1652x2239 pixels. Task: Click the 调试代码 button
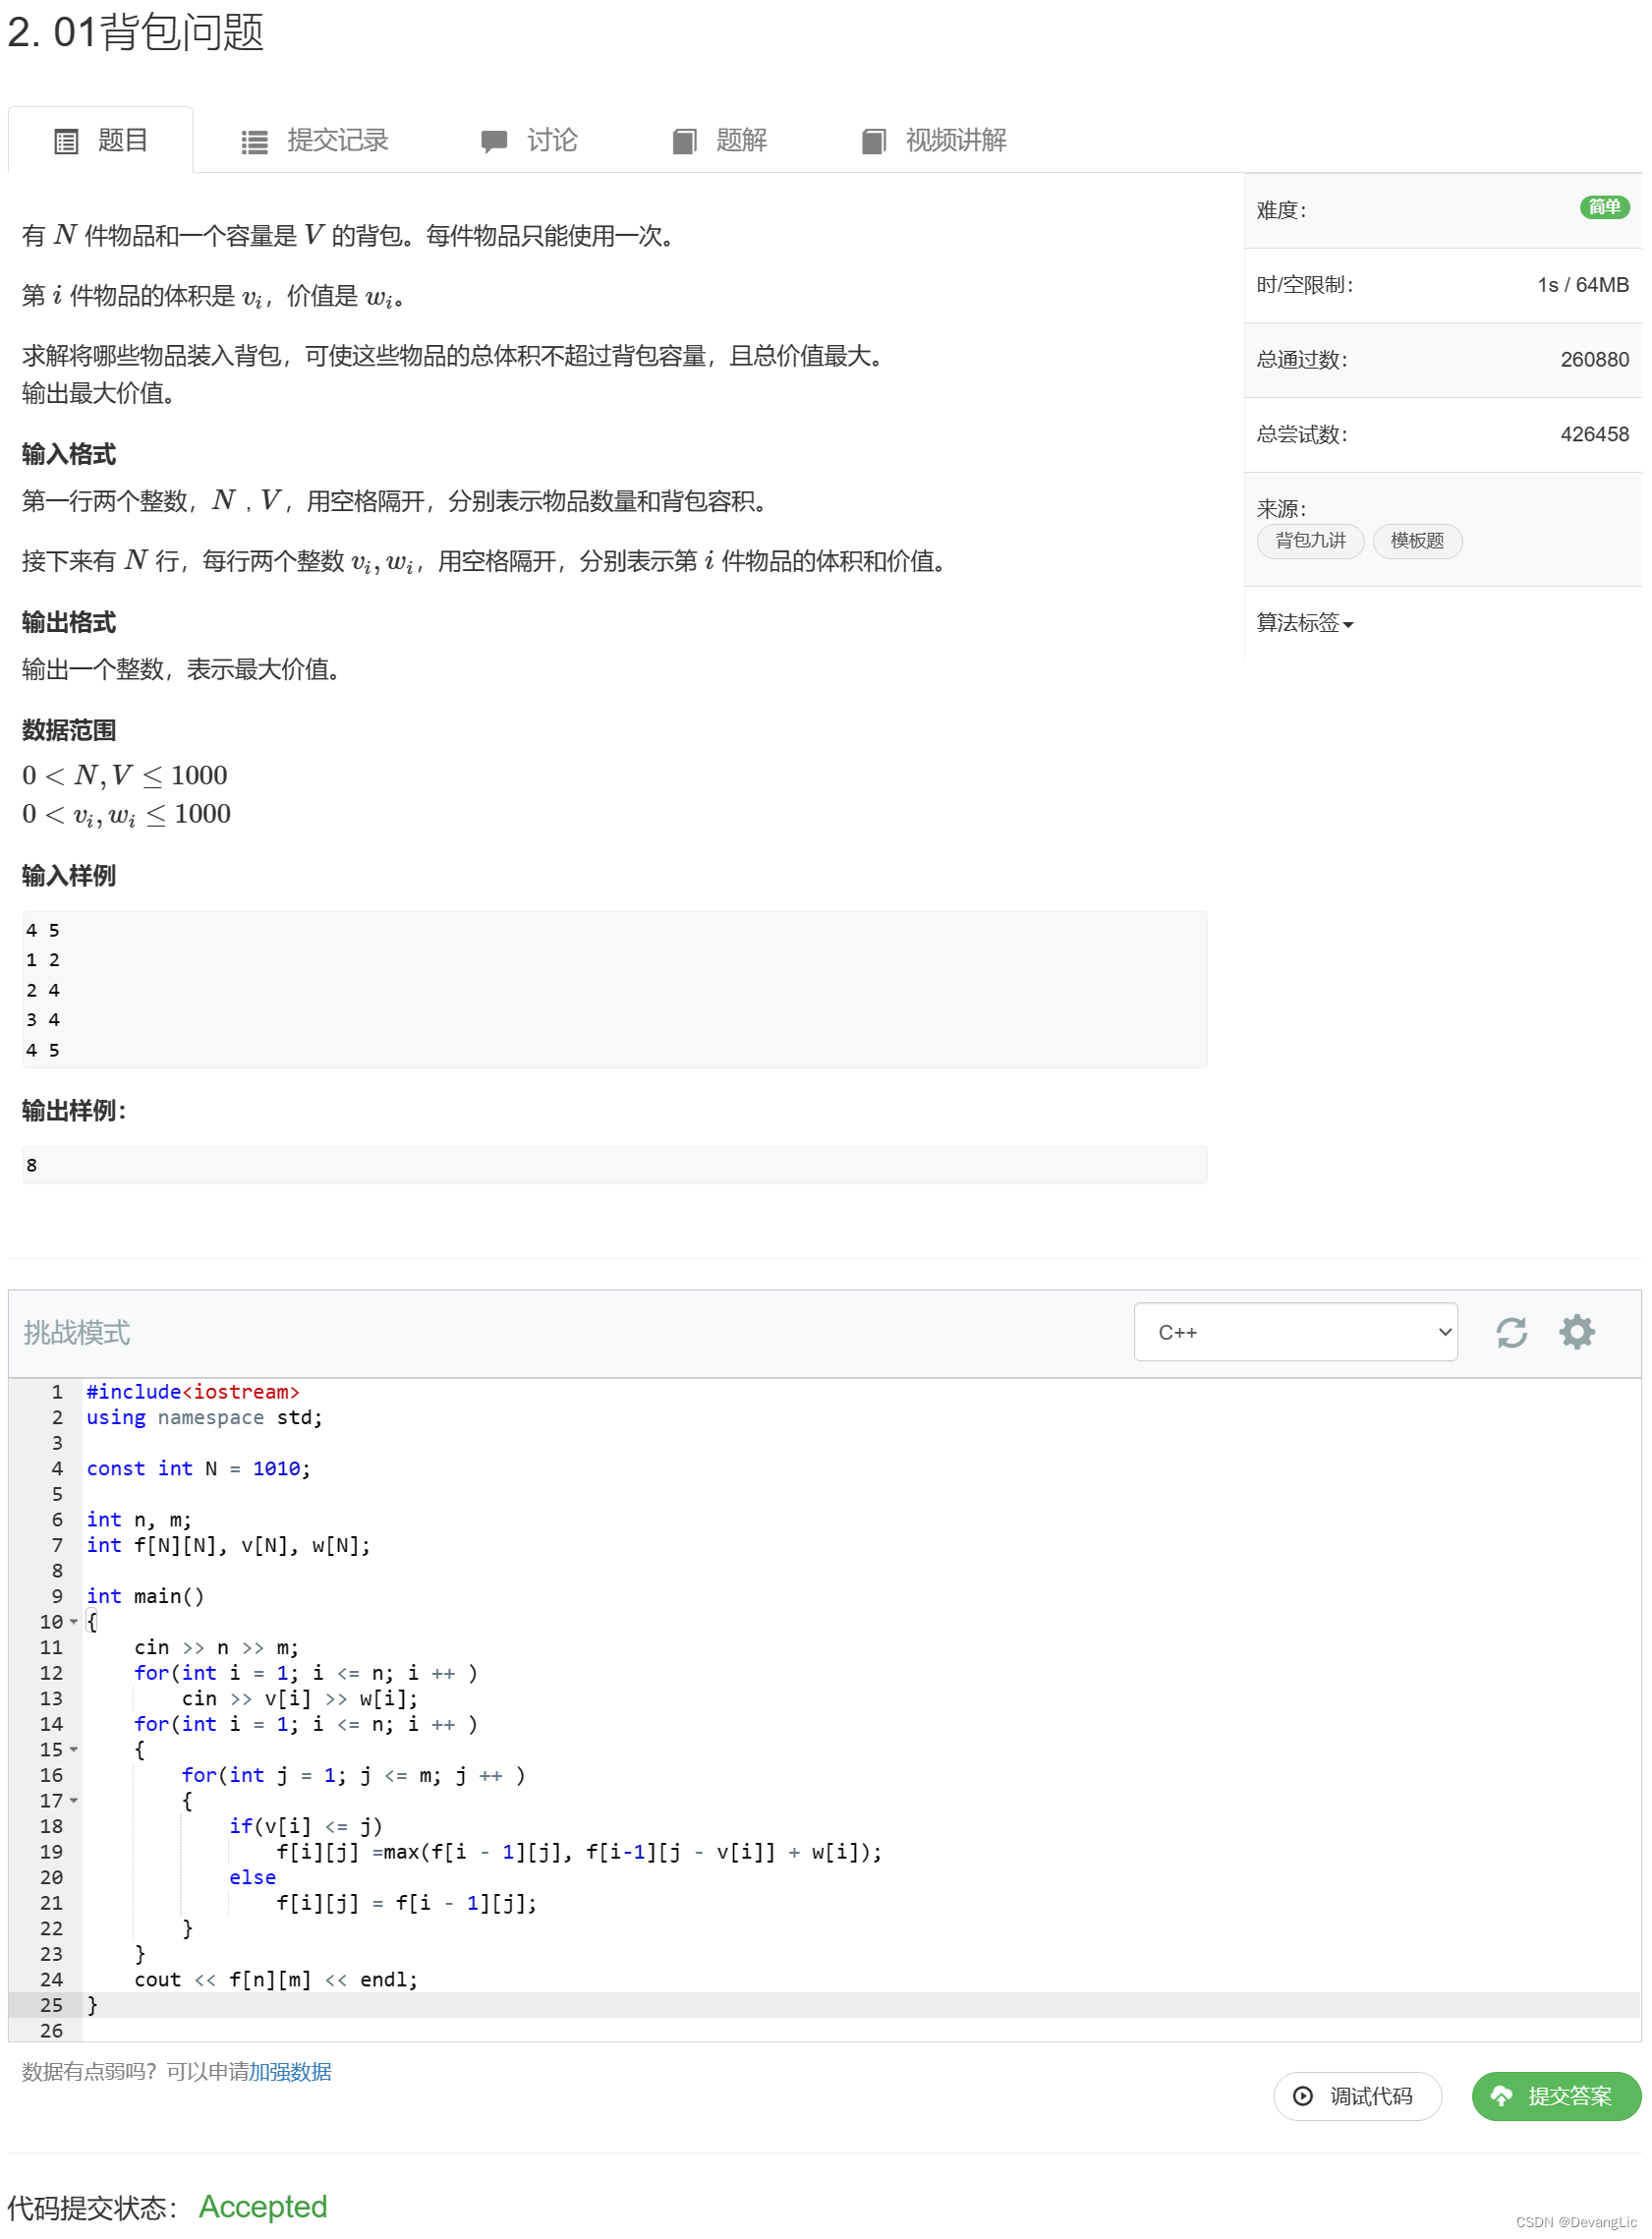coord(1358,2096)
